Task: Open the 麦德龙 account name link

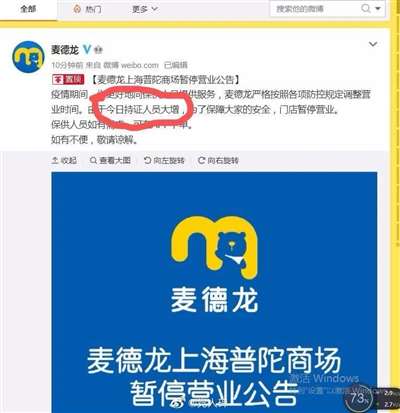Action: click(x=65, y=50)
